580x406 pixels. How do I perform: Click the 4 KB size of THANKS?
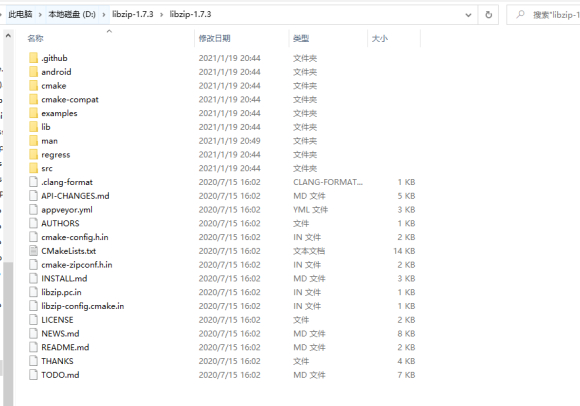[406, 361]
